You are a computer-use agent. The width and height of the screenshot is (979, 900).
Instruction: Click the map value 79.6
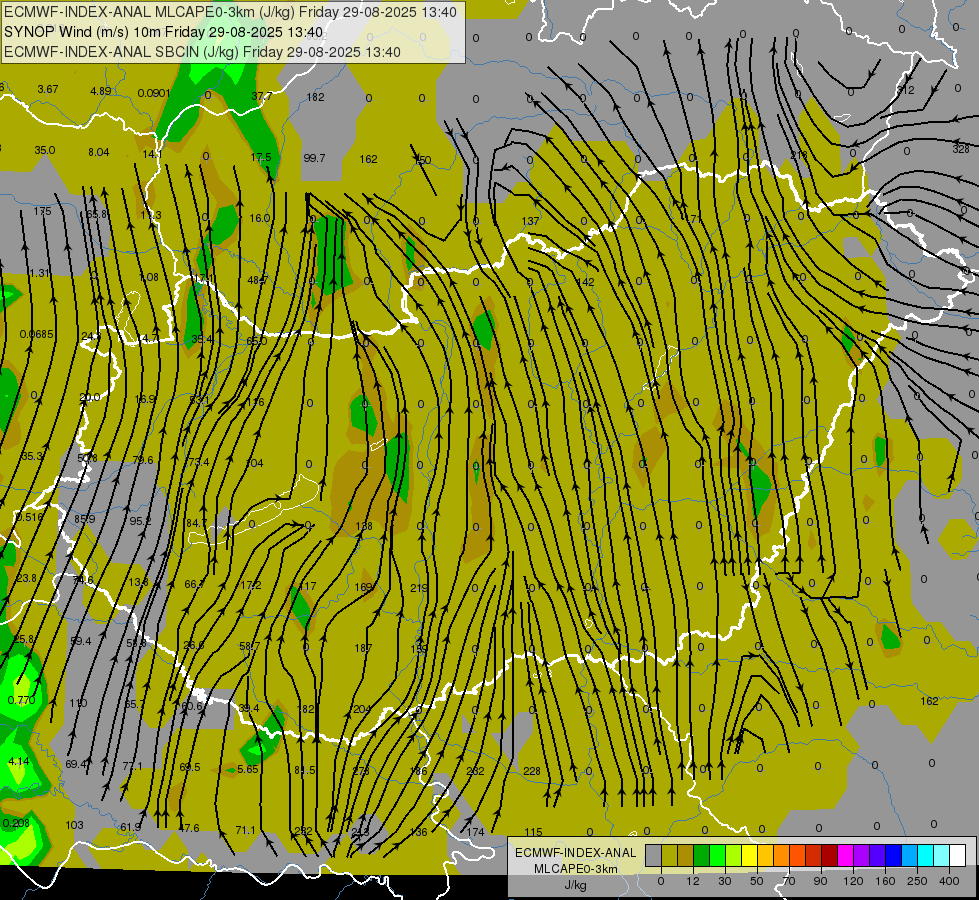pyautogui.click(x=142, y=460)
